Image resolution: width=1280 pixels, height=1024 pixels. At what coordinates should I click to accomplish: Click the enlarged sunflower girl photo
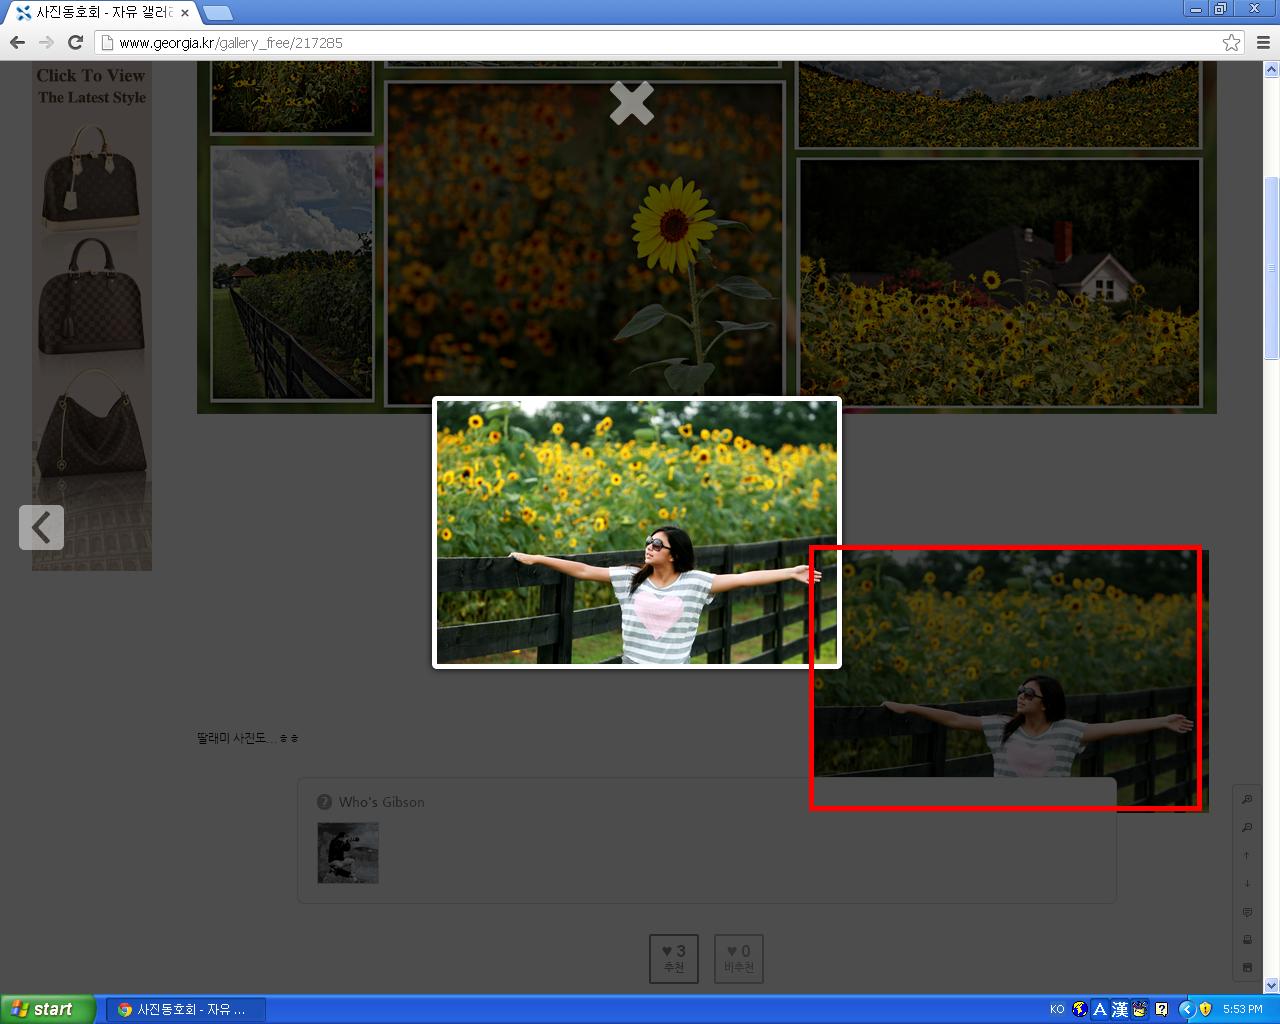(x=636, y=532)
